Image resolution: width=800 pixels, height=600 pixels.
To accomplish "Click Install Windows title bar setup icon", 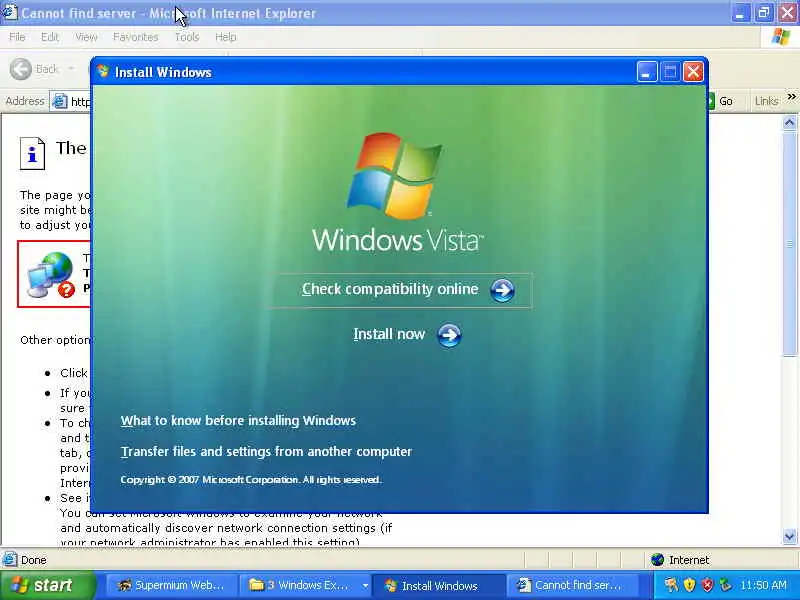I will 103,71.
